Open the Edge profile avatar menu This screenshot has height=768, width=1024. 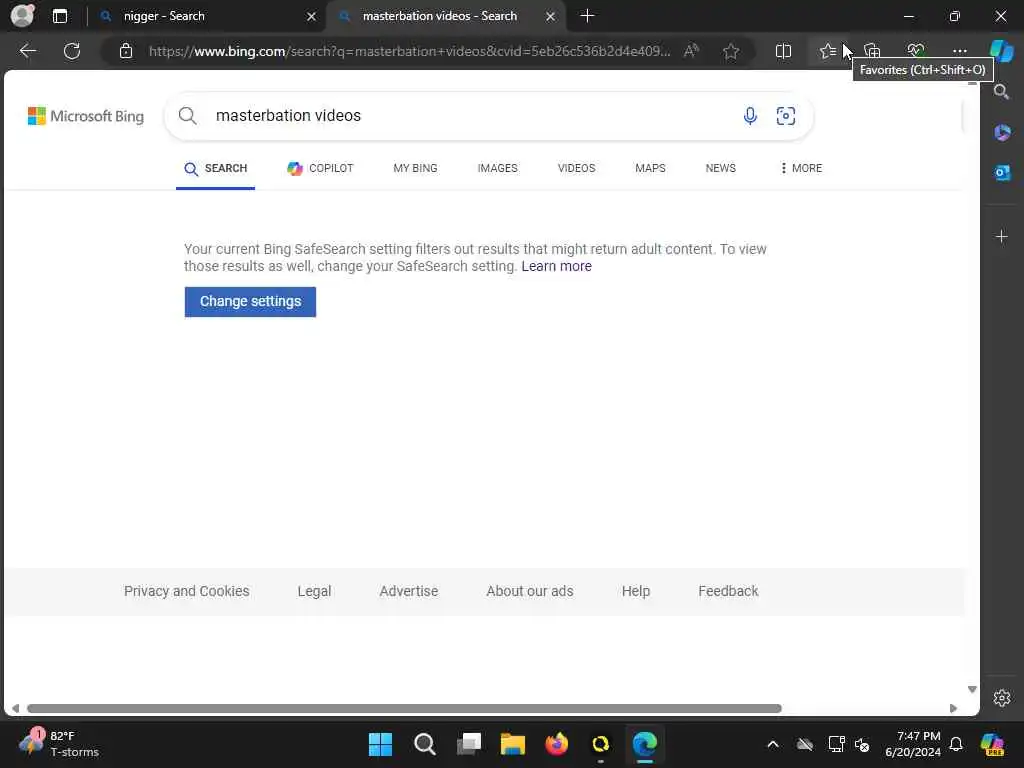(x=22, y=16)
